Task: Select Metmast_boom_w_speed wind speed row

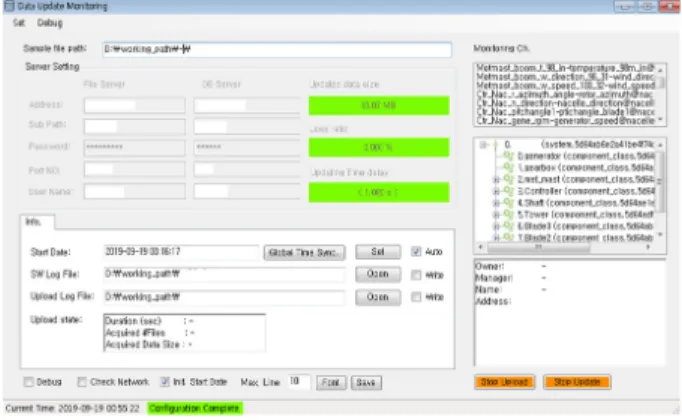Action: [x=565, y=85]
